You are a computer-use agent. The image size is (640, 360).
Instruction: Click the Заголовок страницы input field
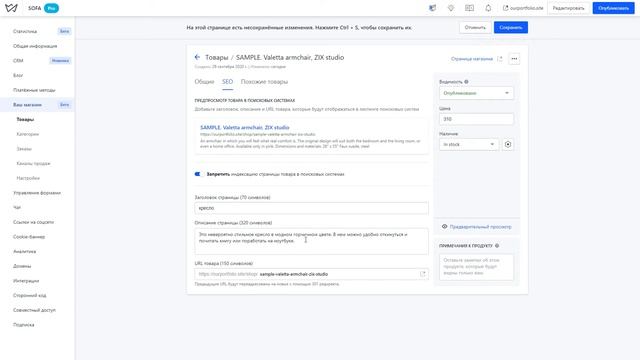311,208
